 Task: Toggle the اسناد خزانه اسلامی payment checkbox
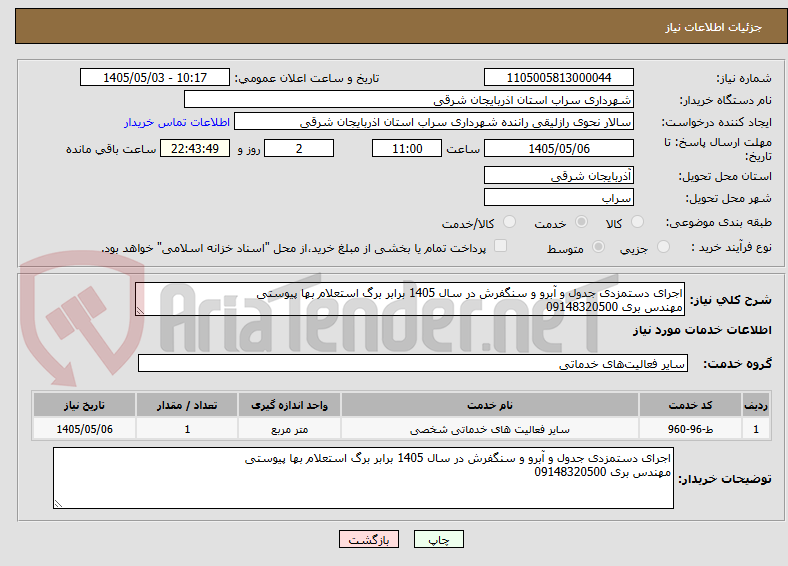coord(501,245)
